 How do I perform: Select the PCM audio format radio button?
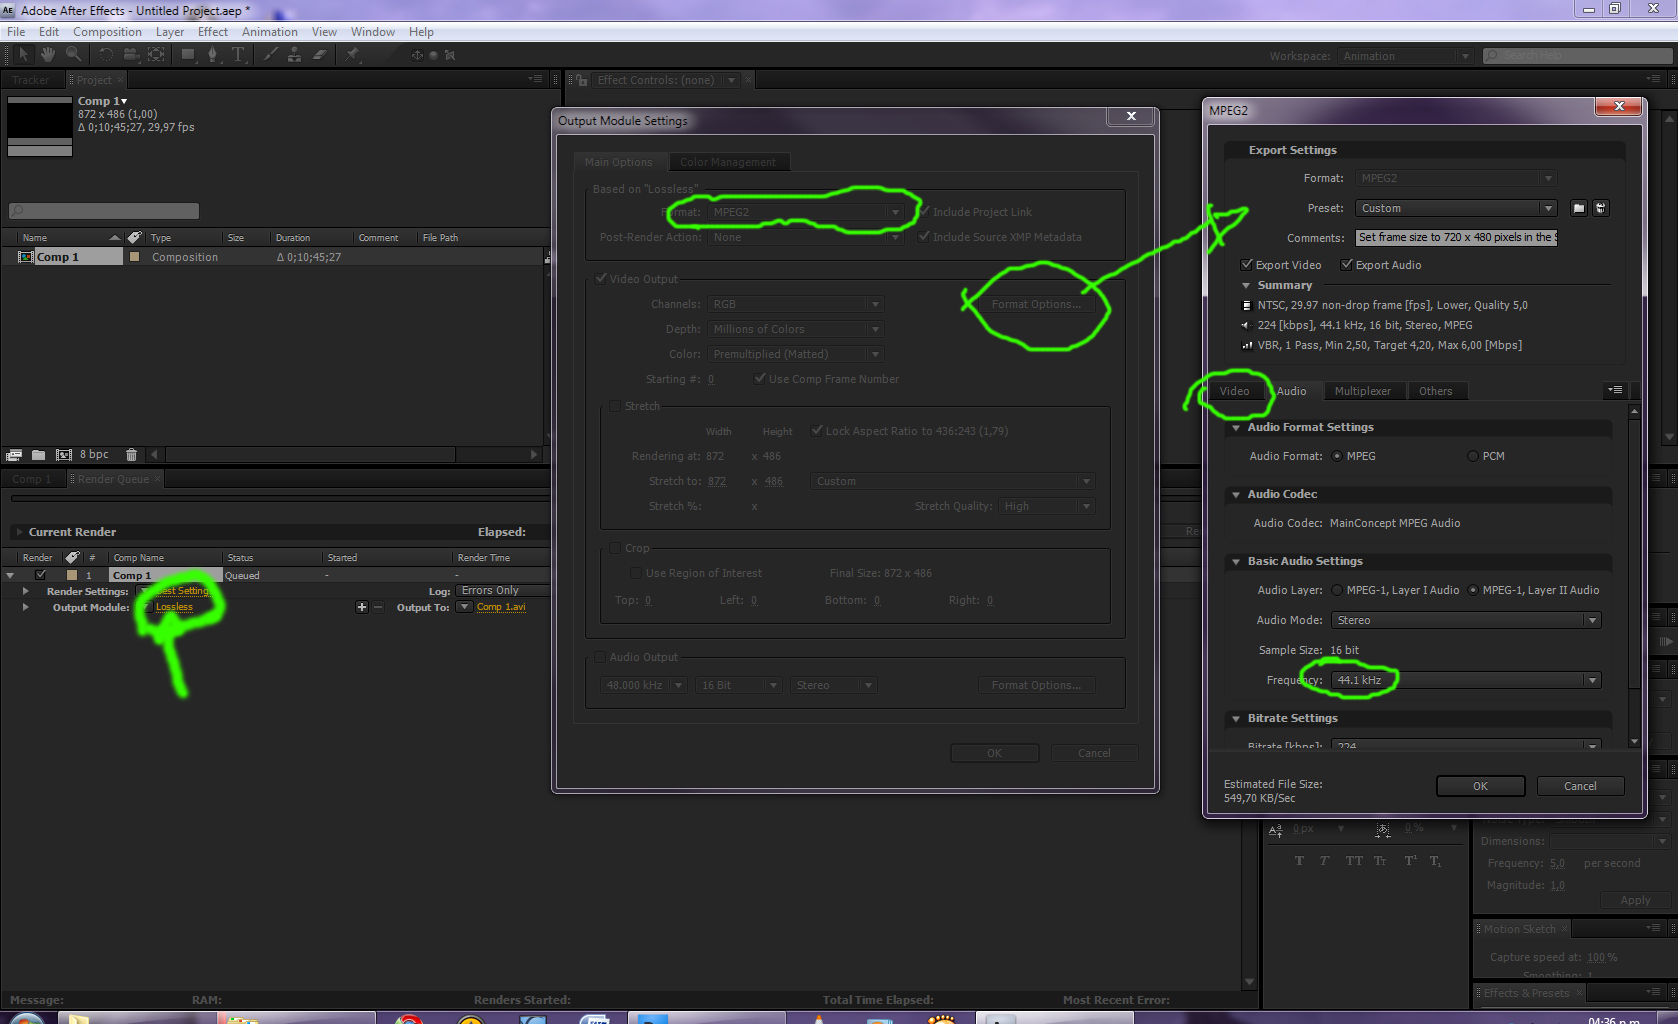[x=1473, y=456]
